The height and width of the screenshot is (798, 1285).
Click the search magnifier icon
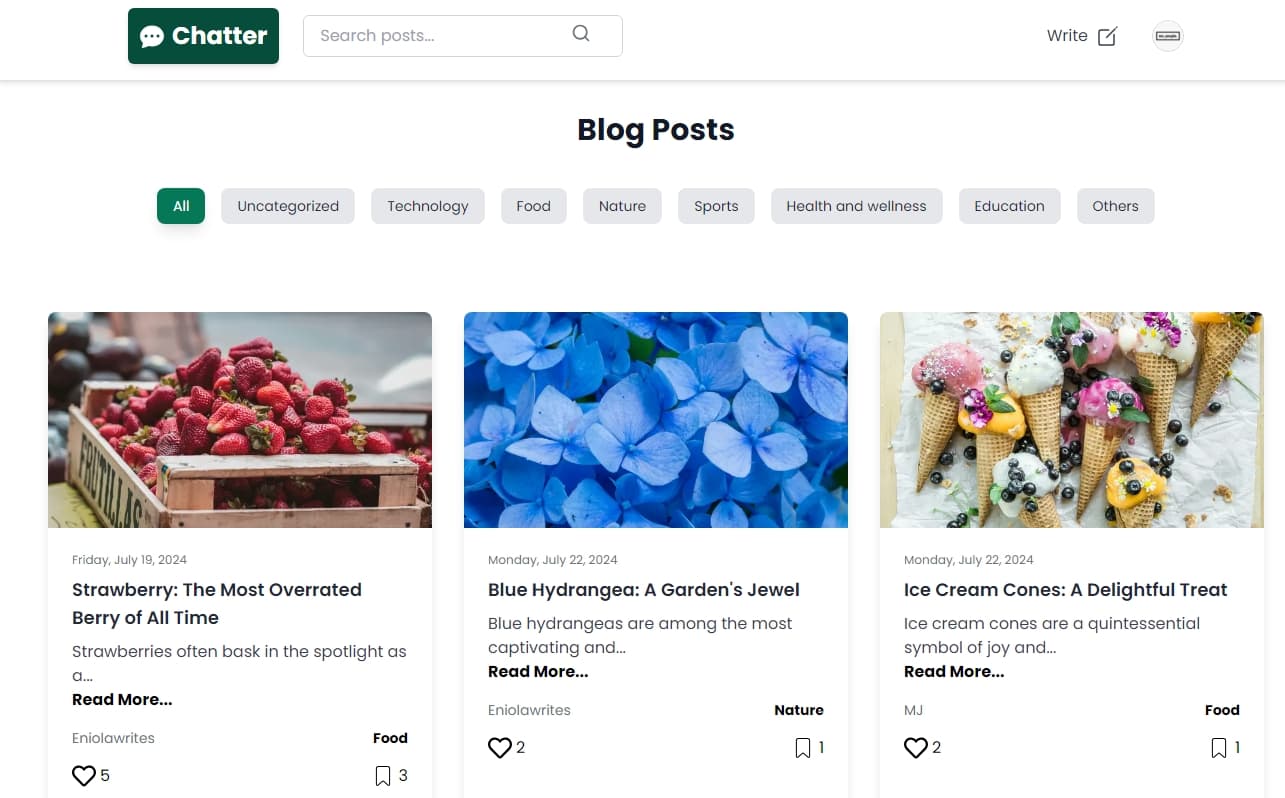pyautogui.click(x=581, y=34)
